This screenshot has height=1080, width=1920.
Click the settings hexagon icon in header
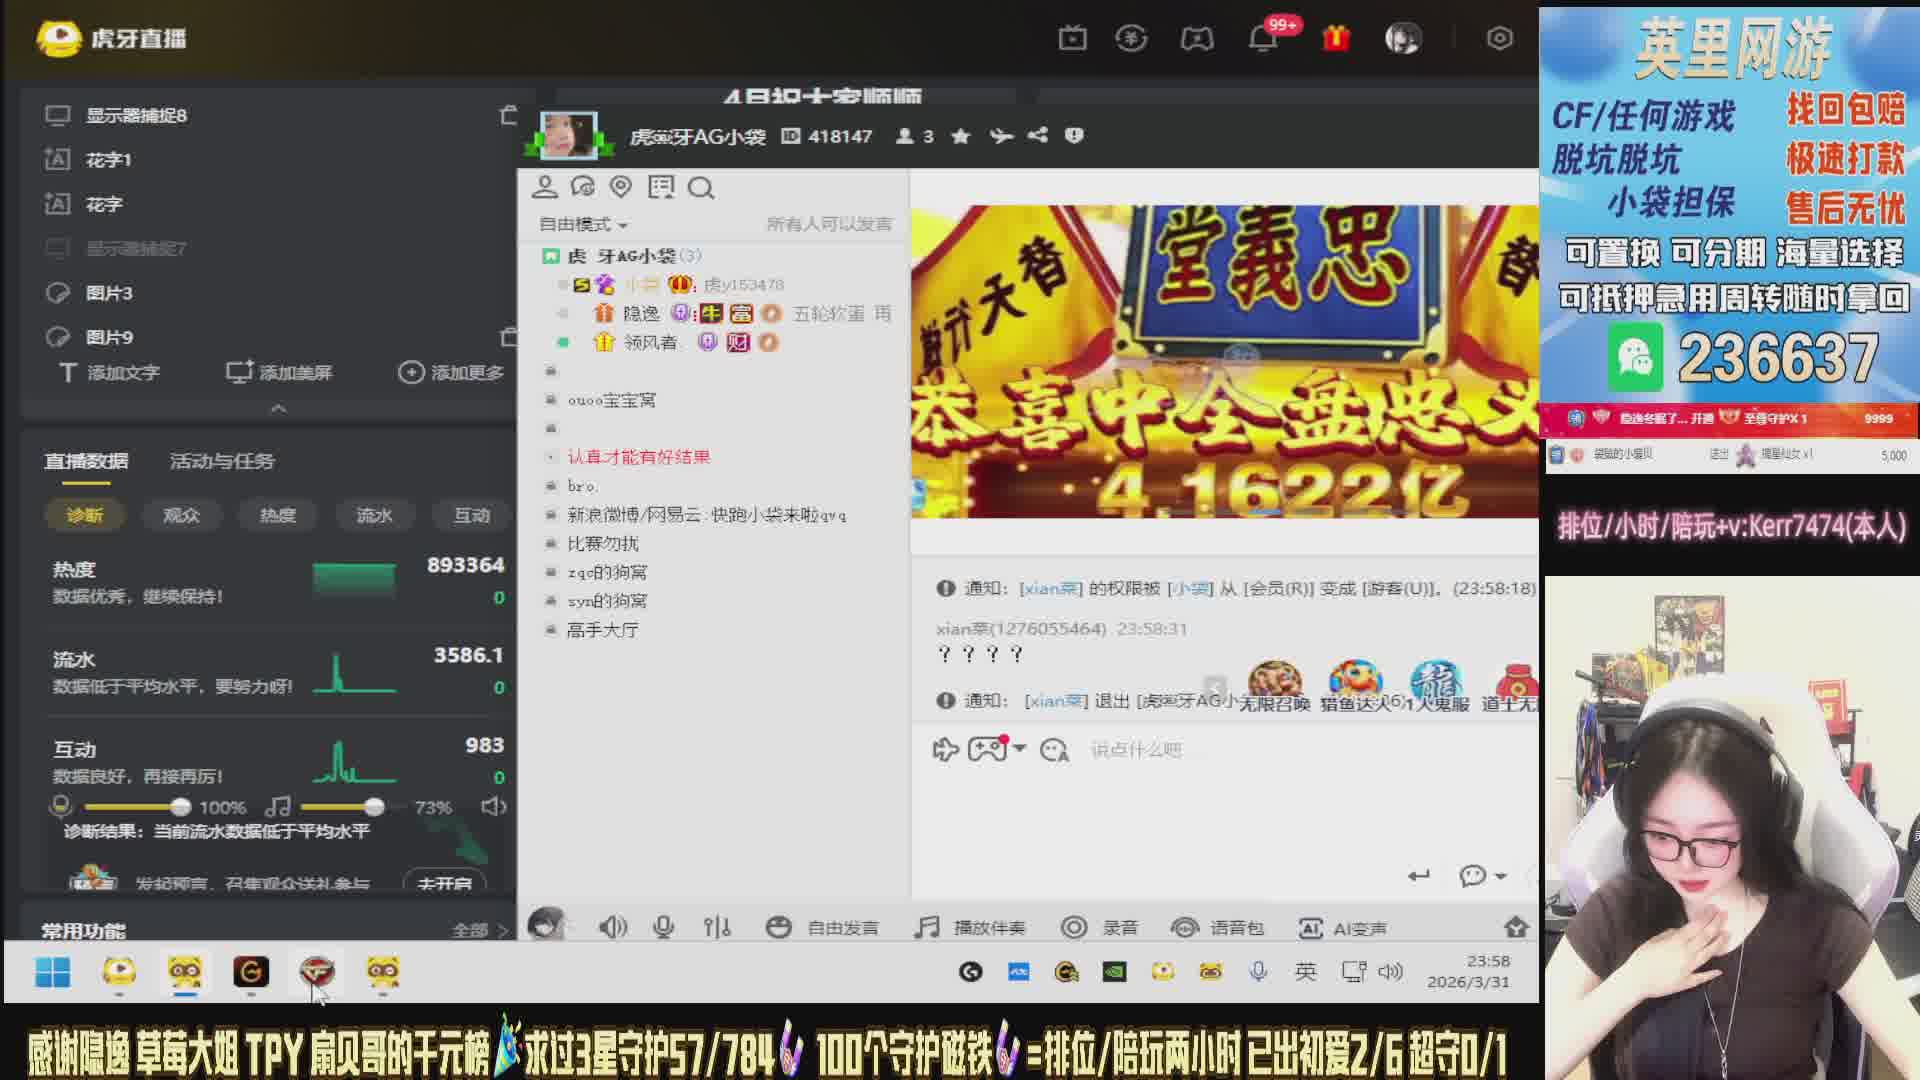click(x=1499, y=38)
